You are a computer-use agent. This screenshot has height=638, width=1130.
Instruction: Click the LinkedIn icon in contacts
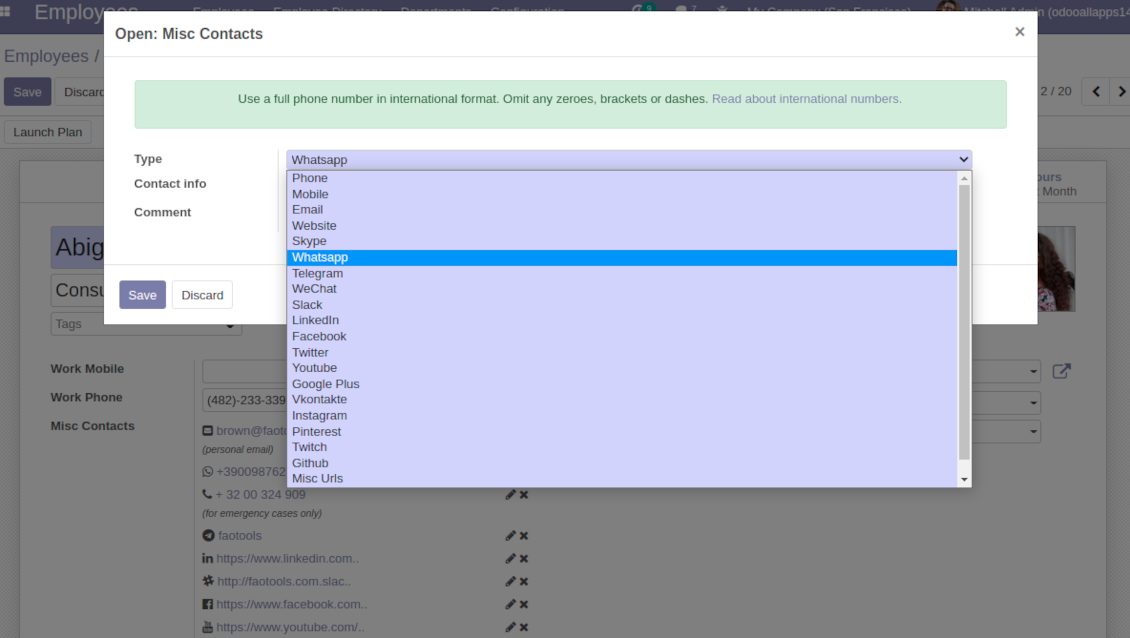208,559
